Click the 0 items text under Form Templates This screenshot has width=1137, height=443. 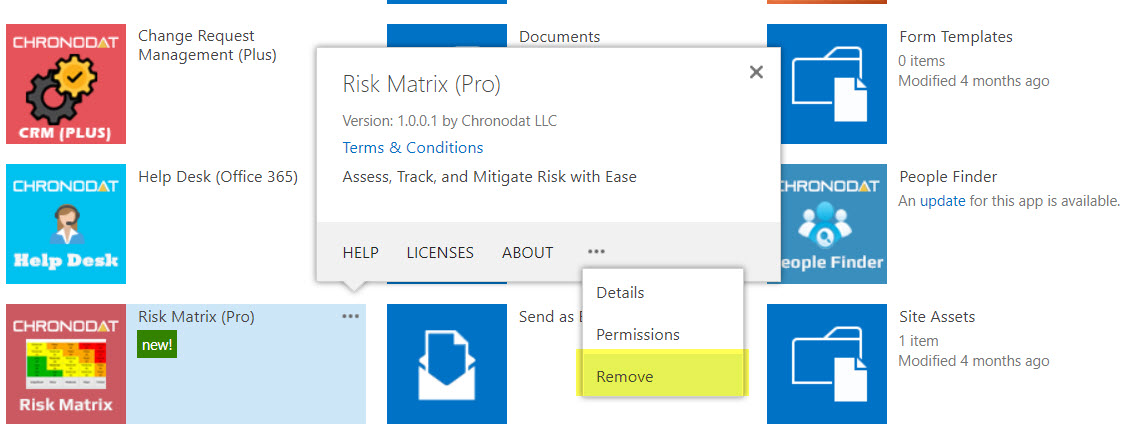click(922, 61)
